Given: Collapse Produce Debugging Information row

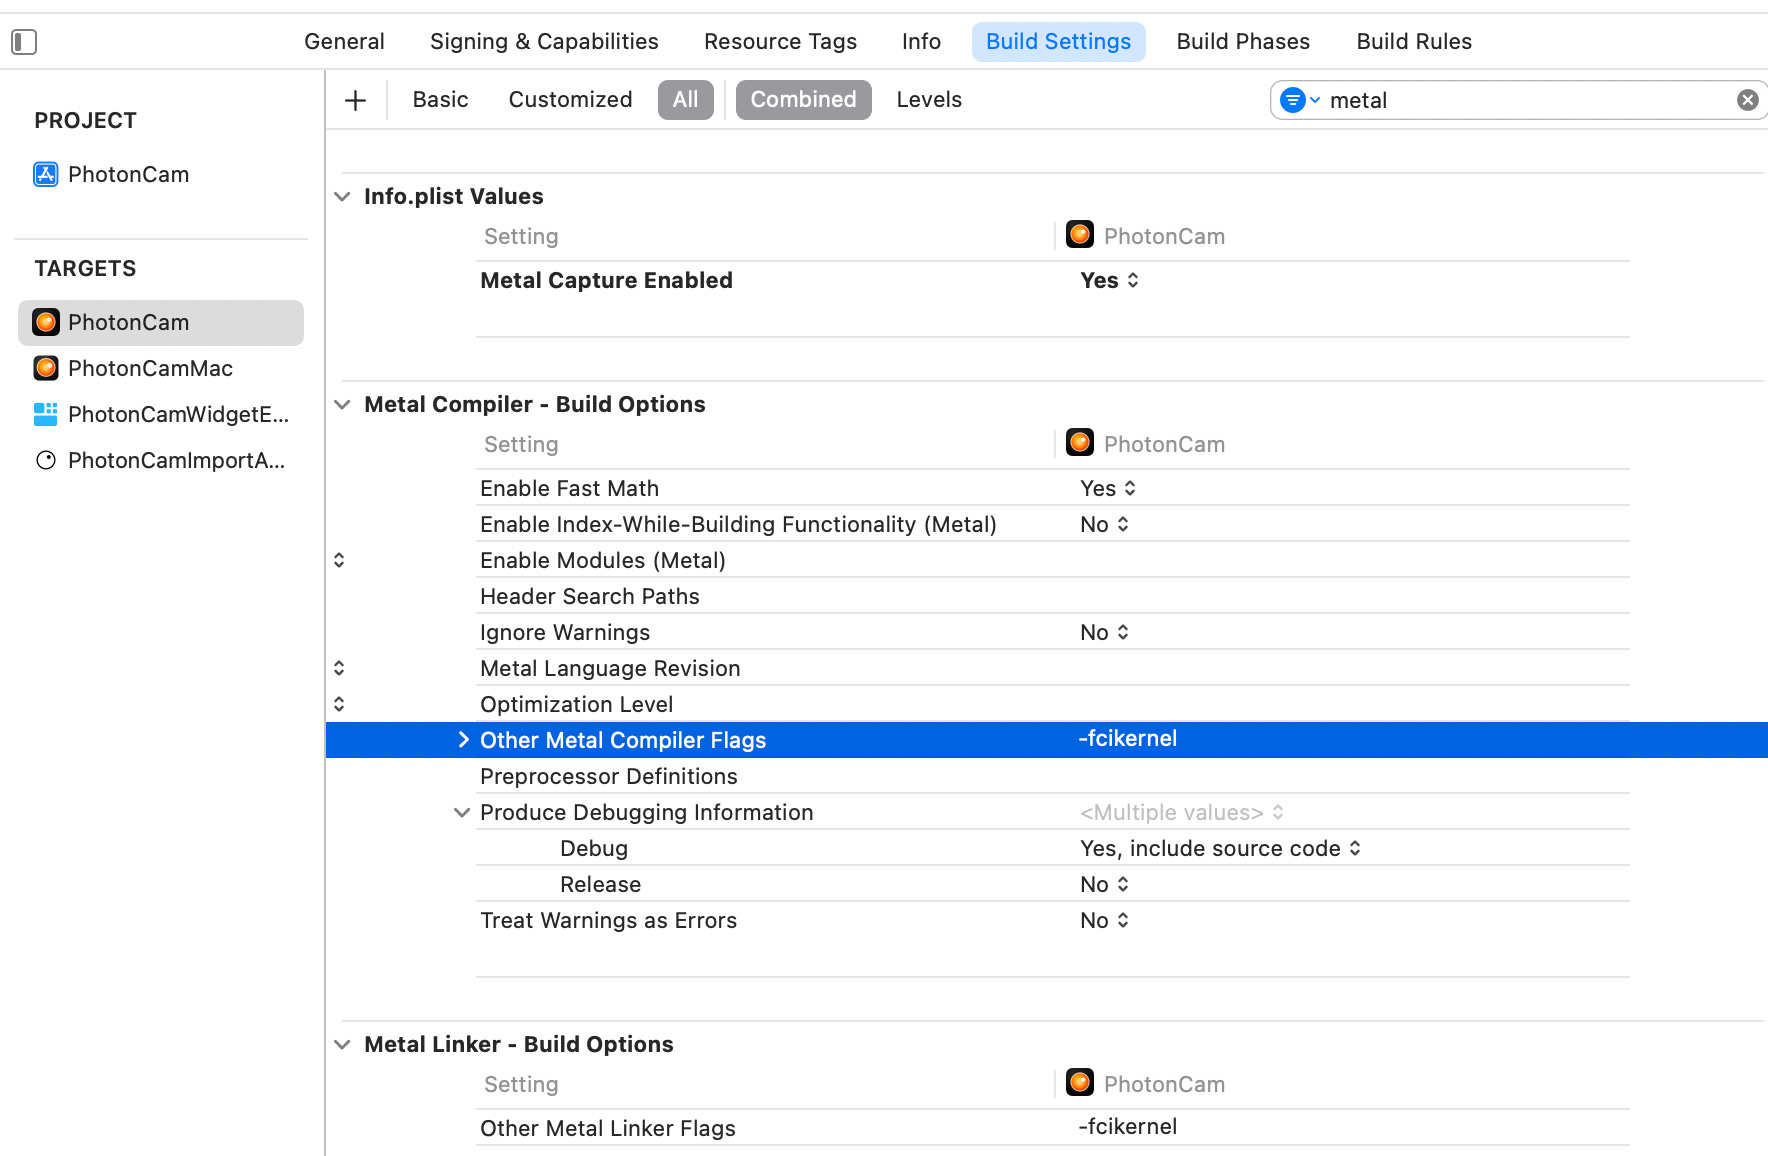Looking at the screenshot, I should click(461, 813).
